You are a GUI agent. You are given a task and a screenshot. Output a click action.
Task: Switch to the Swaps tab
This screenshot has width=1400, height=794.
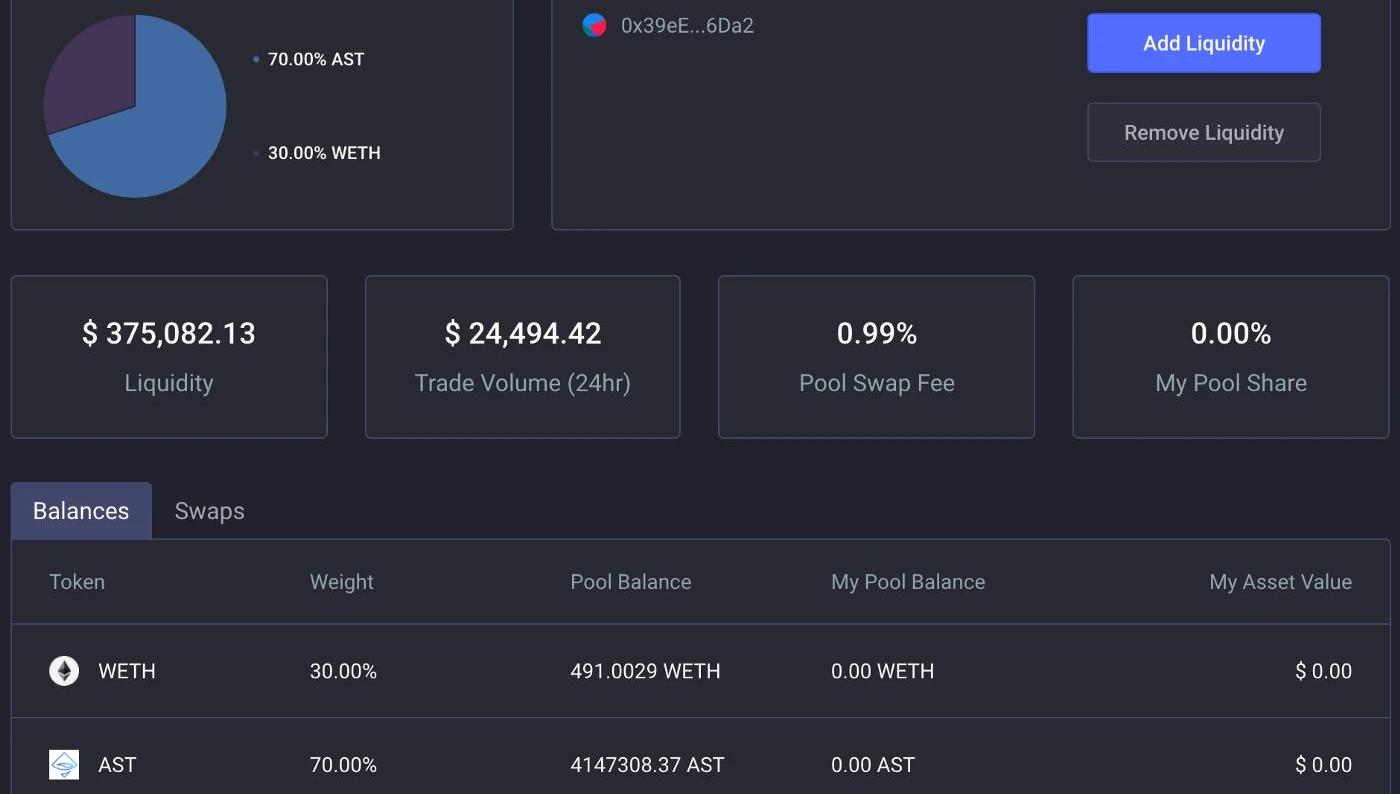click(x=209, y=511)
